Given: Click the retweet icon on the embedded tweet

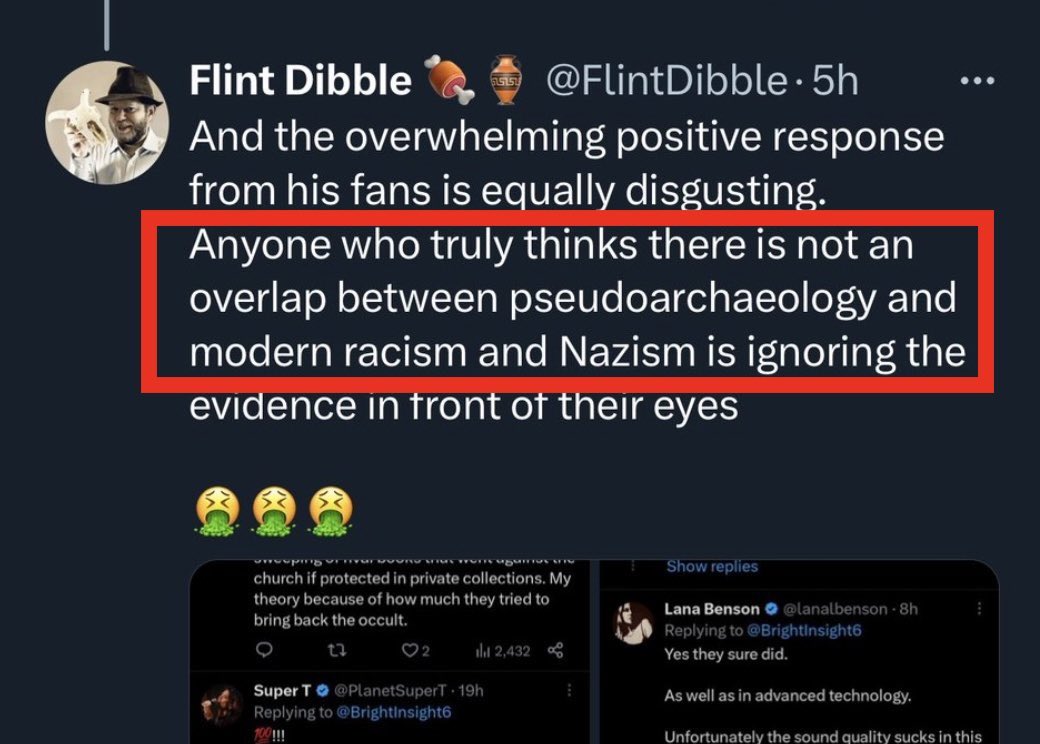Looking at the screenshot, I should pos(336,650).
